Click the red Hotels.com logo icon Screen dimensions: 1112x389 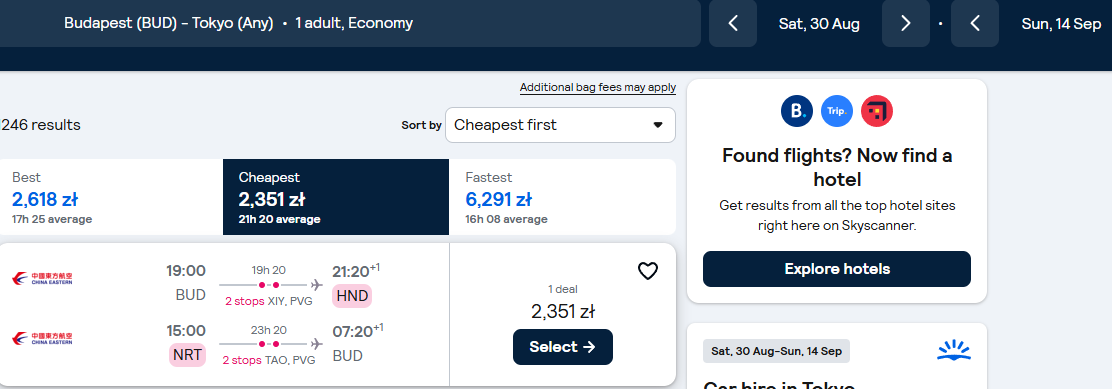click(877, 111)
